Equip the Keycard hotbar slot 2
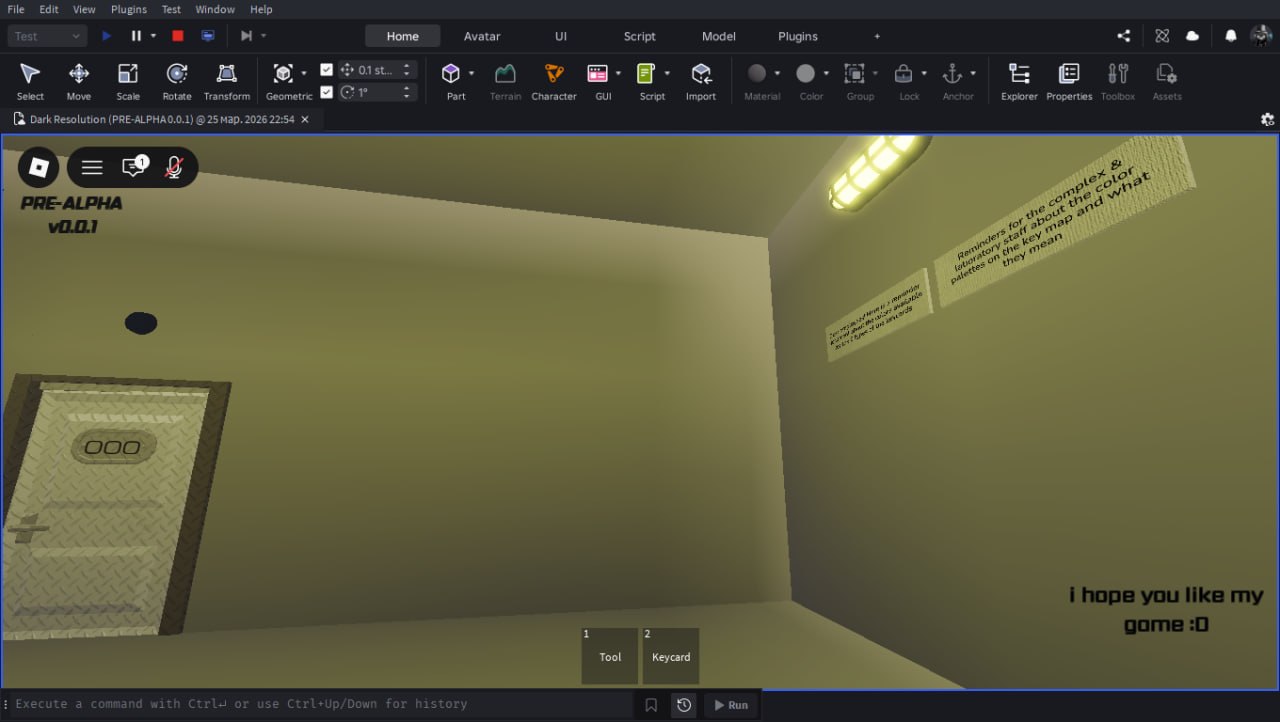 coord(671,656)
